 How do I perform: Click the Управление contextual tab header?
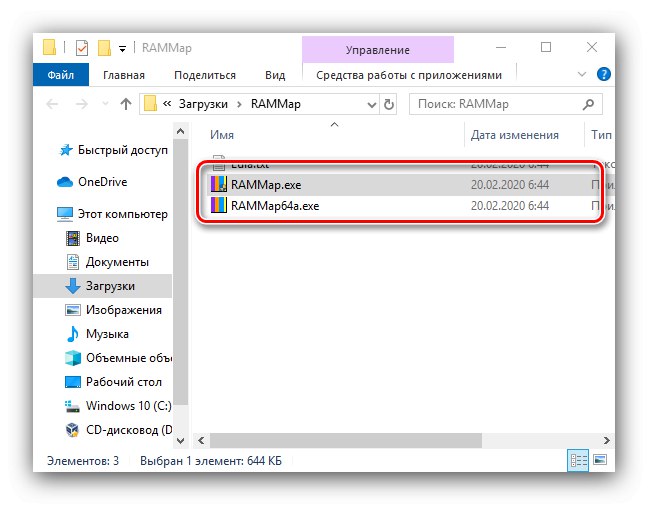[x=378, y=50]
